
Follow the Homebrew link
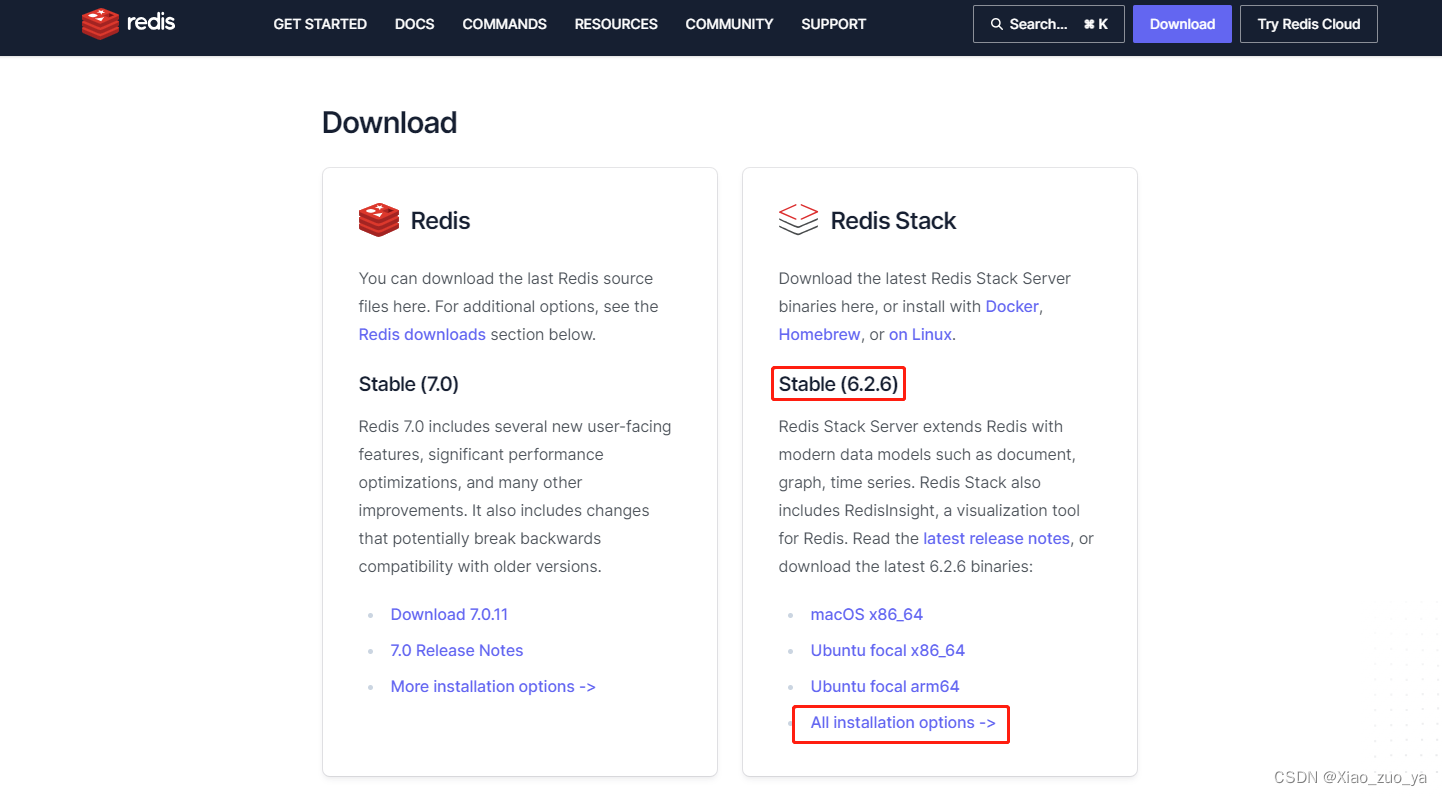click(x=819, y=334)
